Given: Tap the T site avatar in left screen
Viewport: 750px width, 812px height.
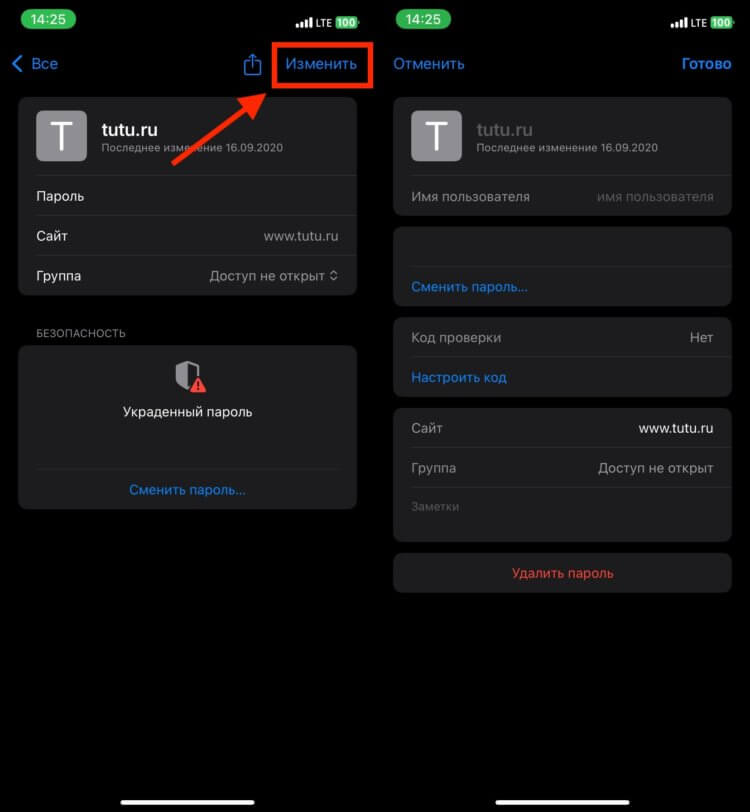Looking at the screenshot, I should click(61, 136).
